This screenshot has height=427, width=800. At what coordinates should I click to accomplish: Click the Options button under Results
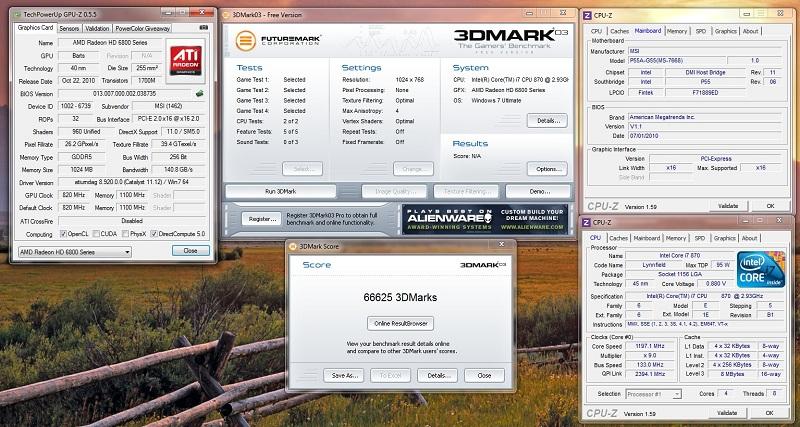547,168
